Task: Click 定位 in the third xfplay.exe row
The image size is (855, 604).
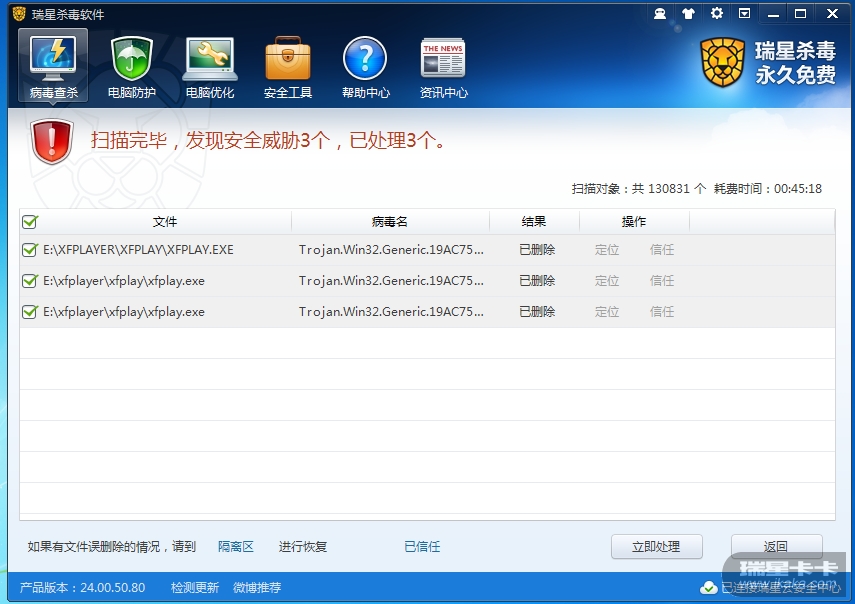Action: (x=607, y=312)
